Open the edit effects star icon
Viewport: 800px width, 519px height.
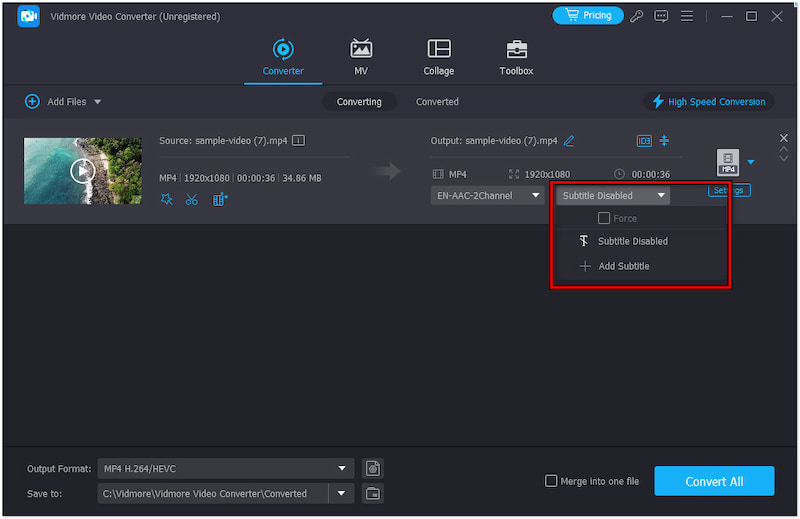166,200
